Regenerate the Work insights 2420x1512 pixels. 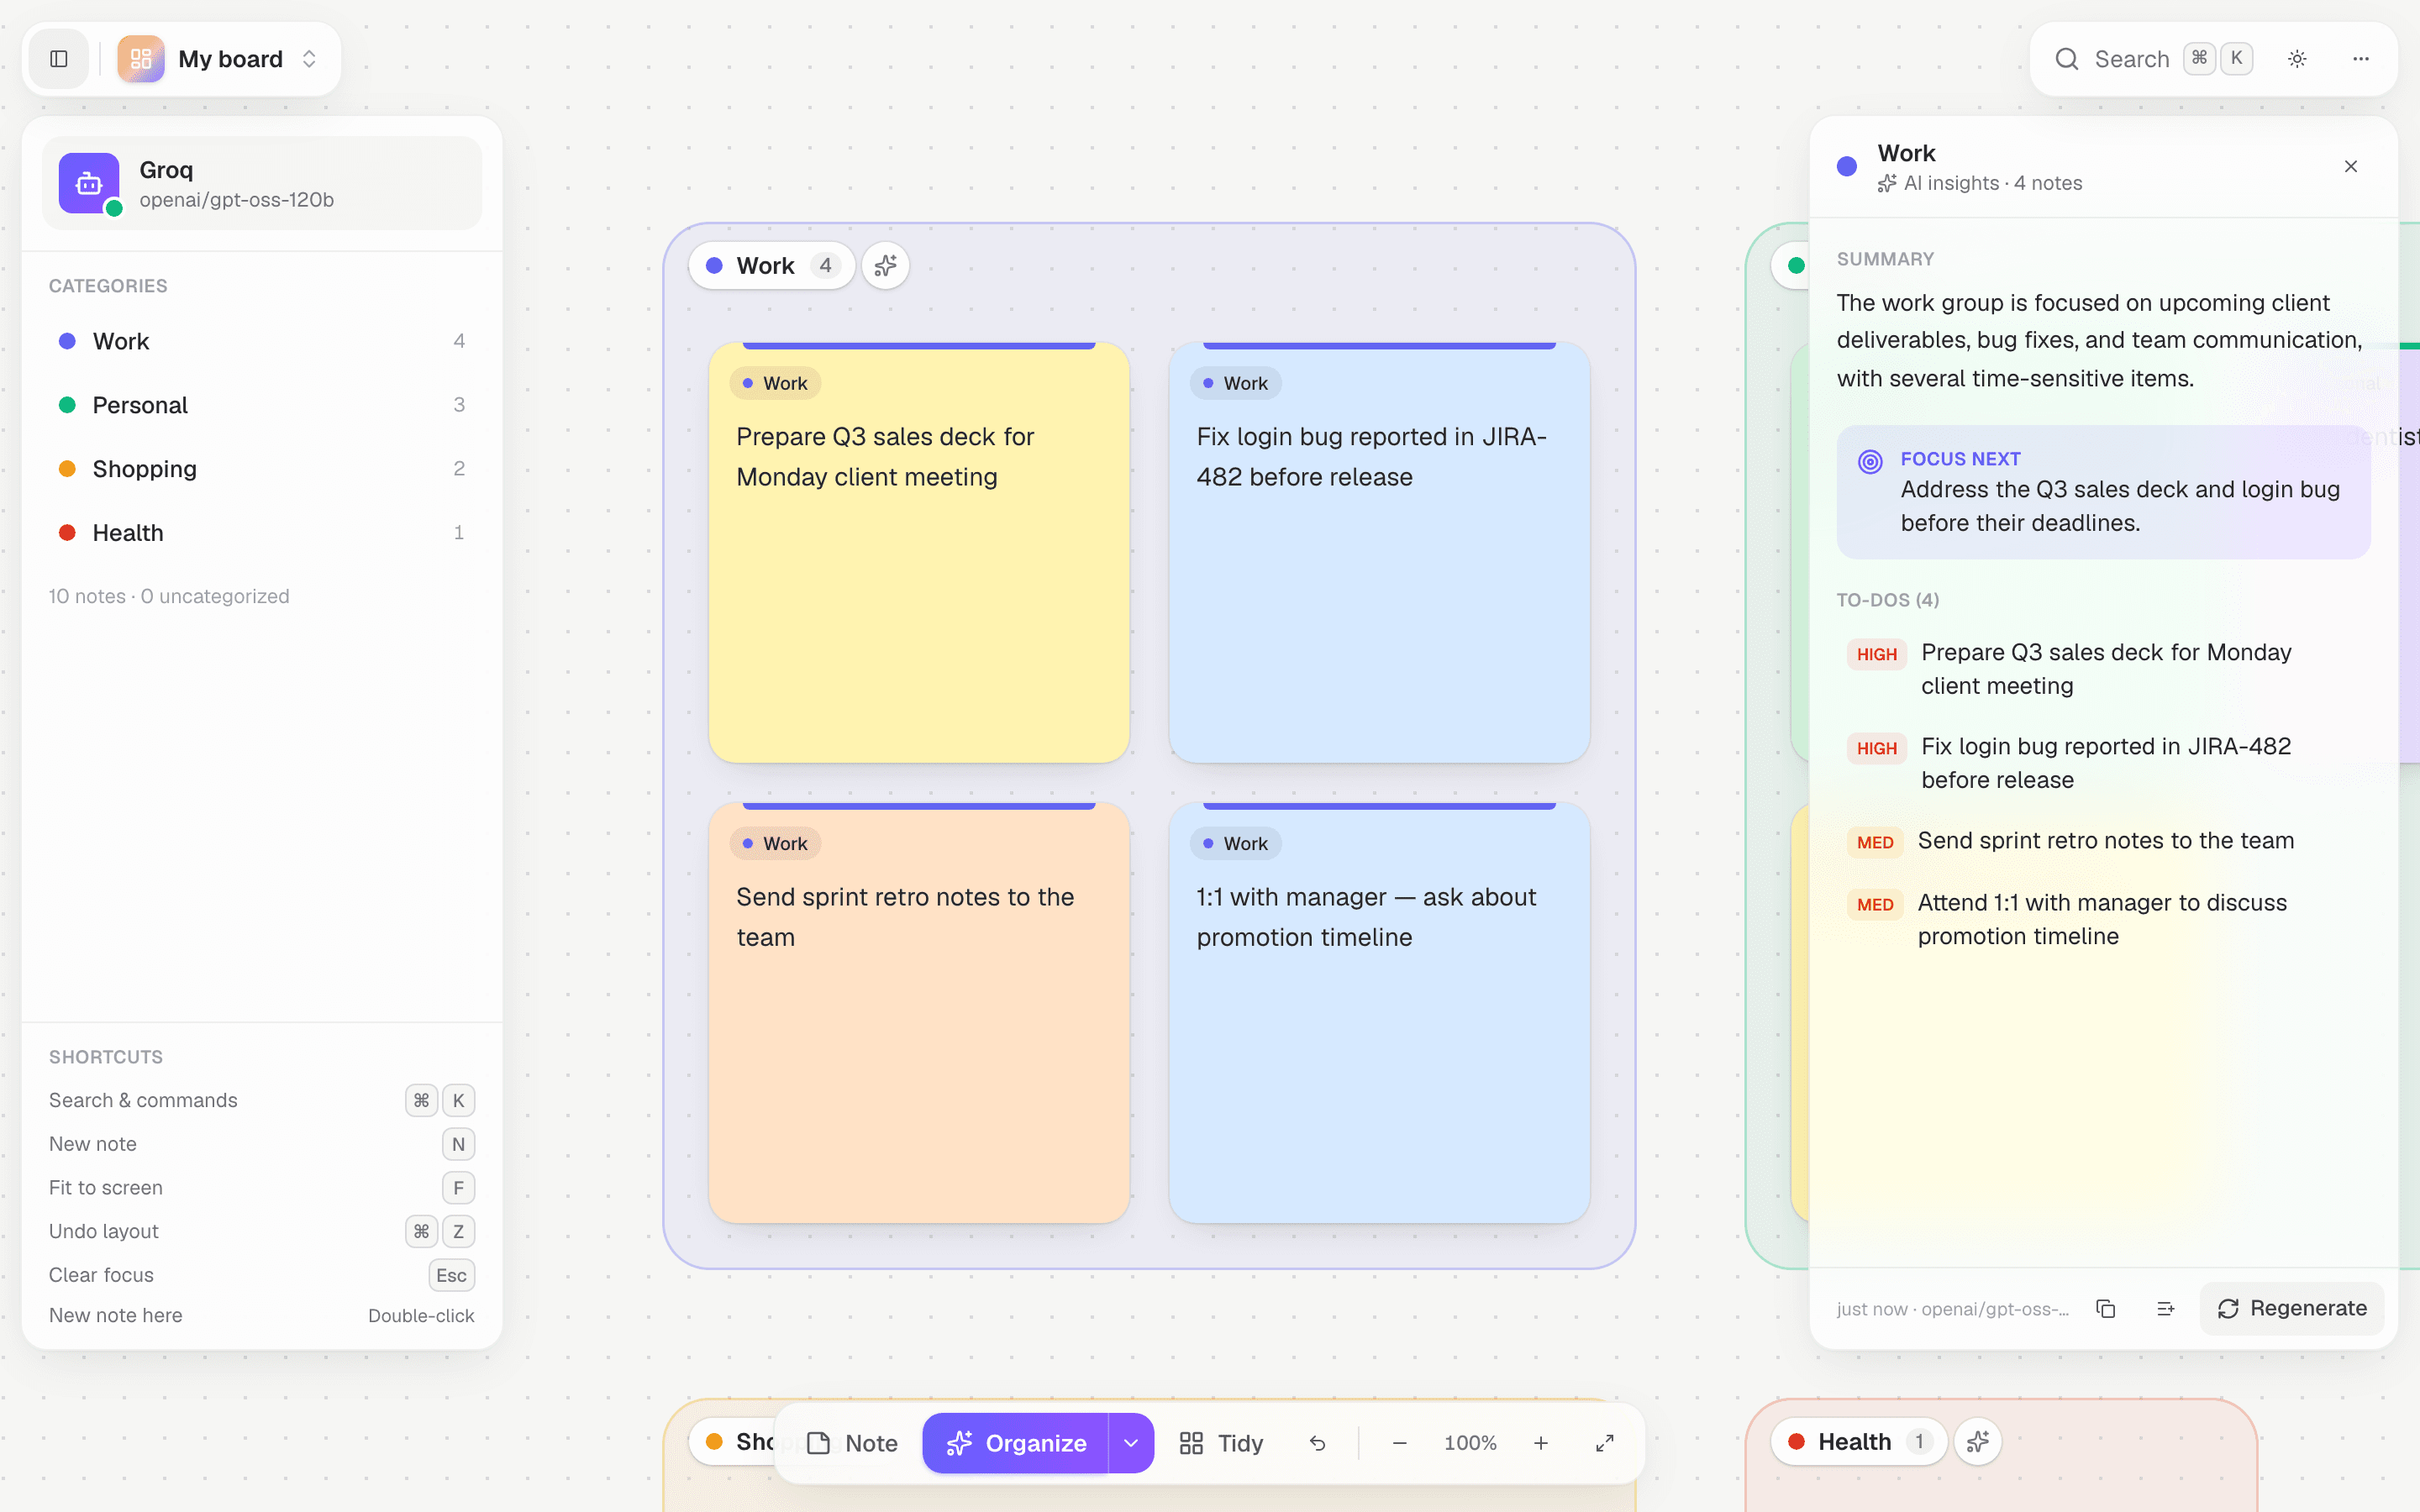(x=2291, y=1309)
